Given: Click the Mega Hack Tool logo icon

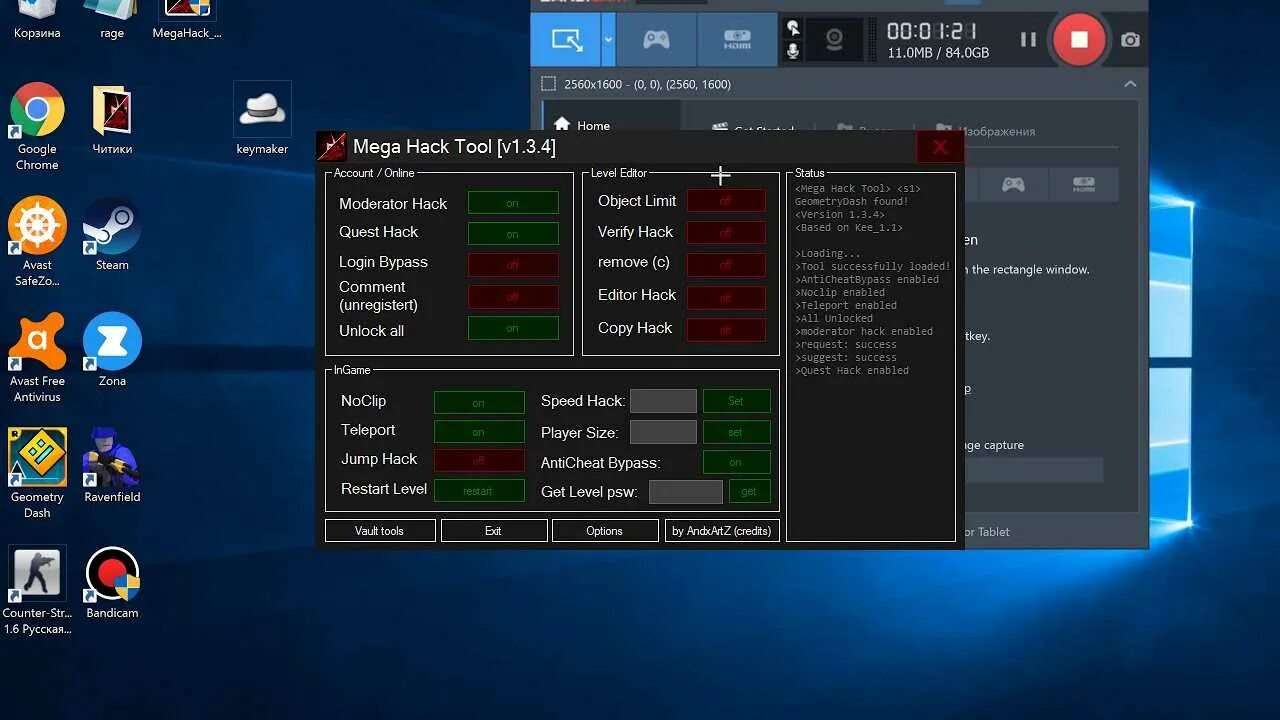Looking at the screenshot, I should (x=332, y=147).
